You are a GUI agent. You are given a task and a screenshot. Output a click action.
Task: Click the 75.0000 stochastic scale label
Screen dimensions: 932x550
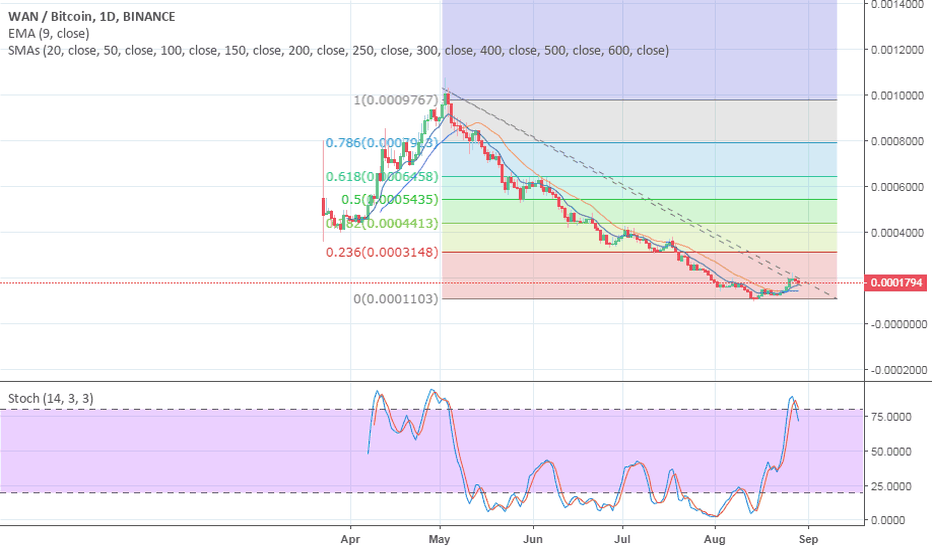tap(891, 417)
